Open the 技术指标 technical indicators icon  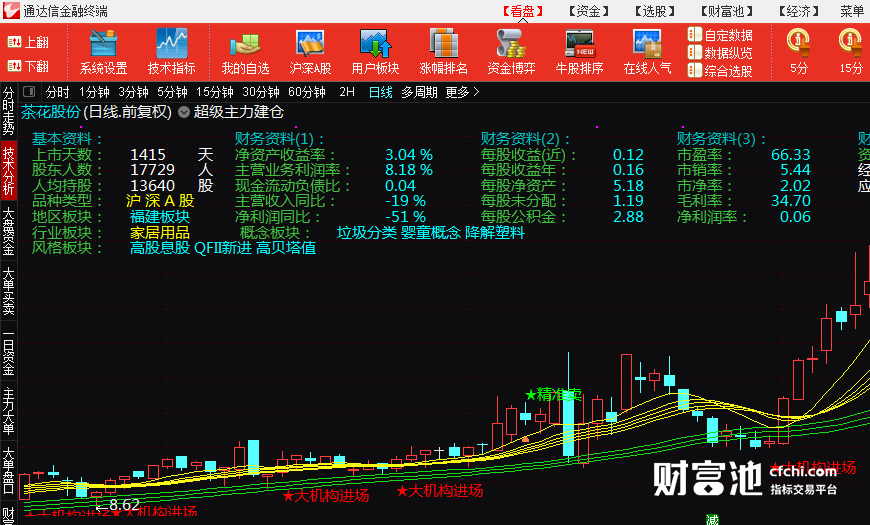(x=171, y=52)
